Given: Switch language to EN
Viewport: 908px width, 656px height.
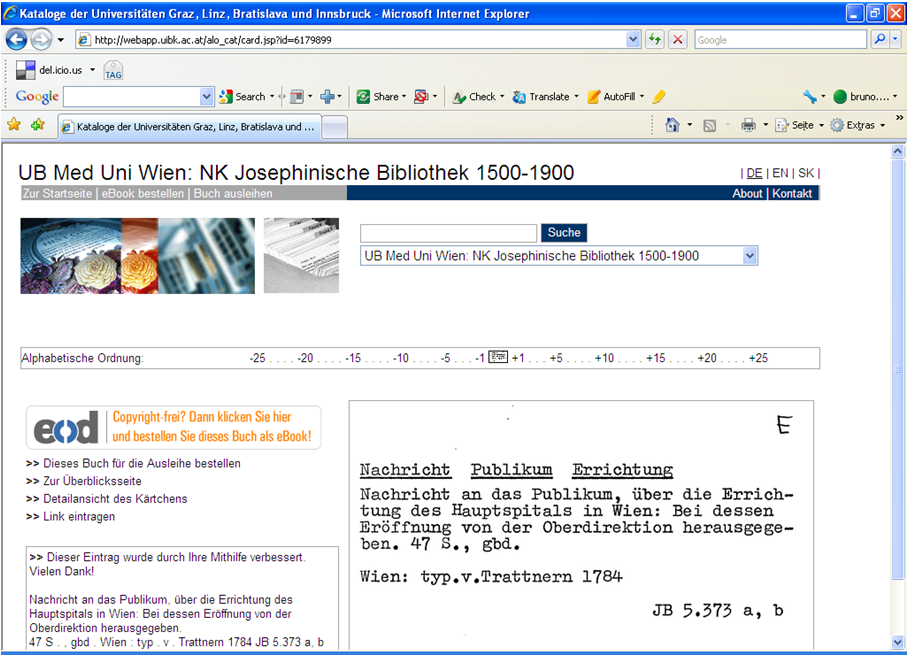Looking at the screenshot, I should [x=780, y=173].
